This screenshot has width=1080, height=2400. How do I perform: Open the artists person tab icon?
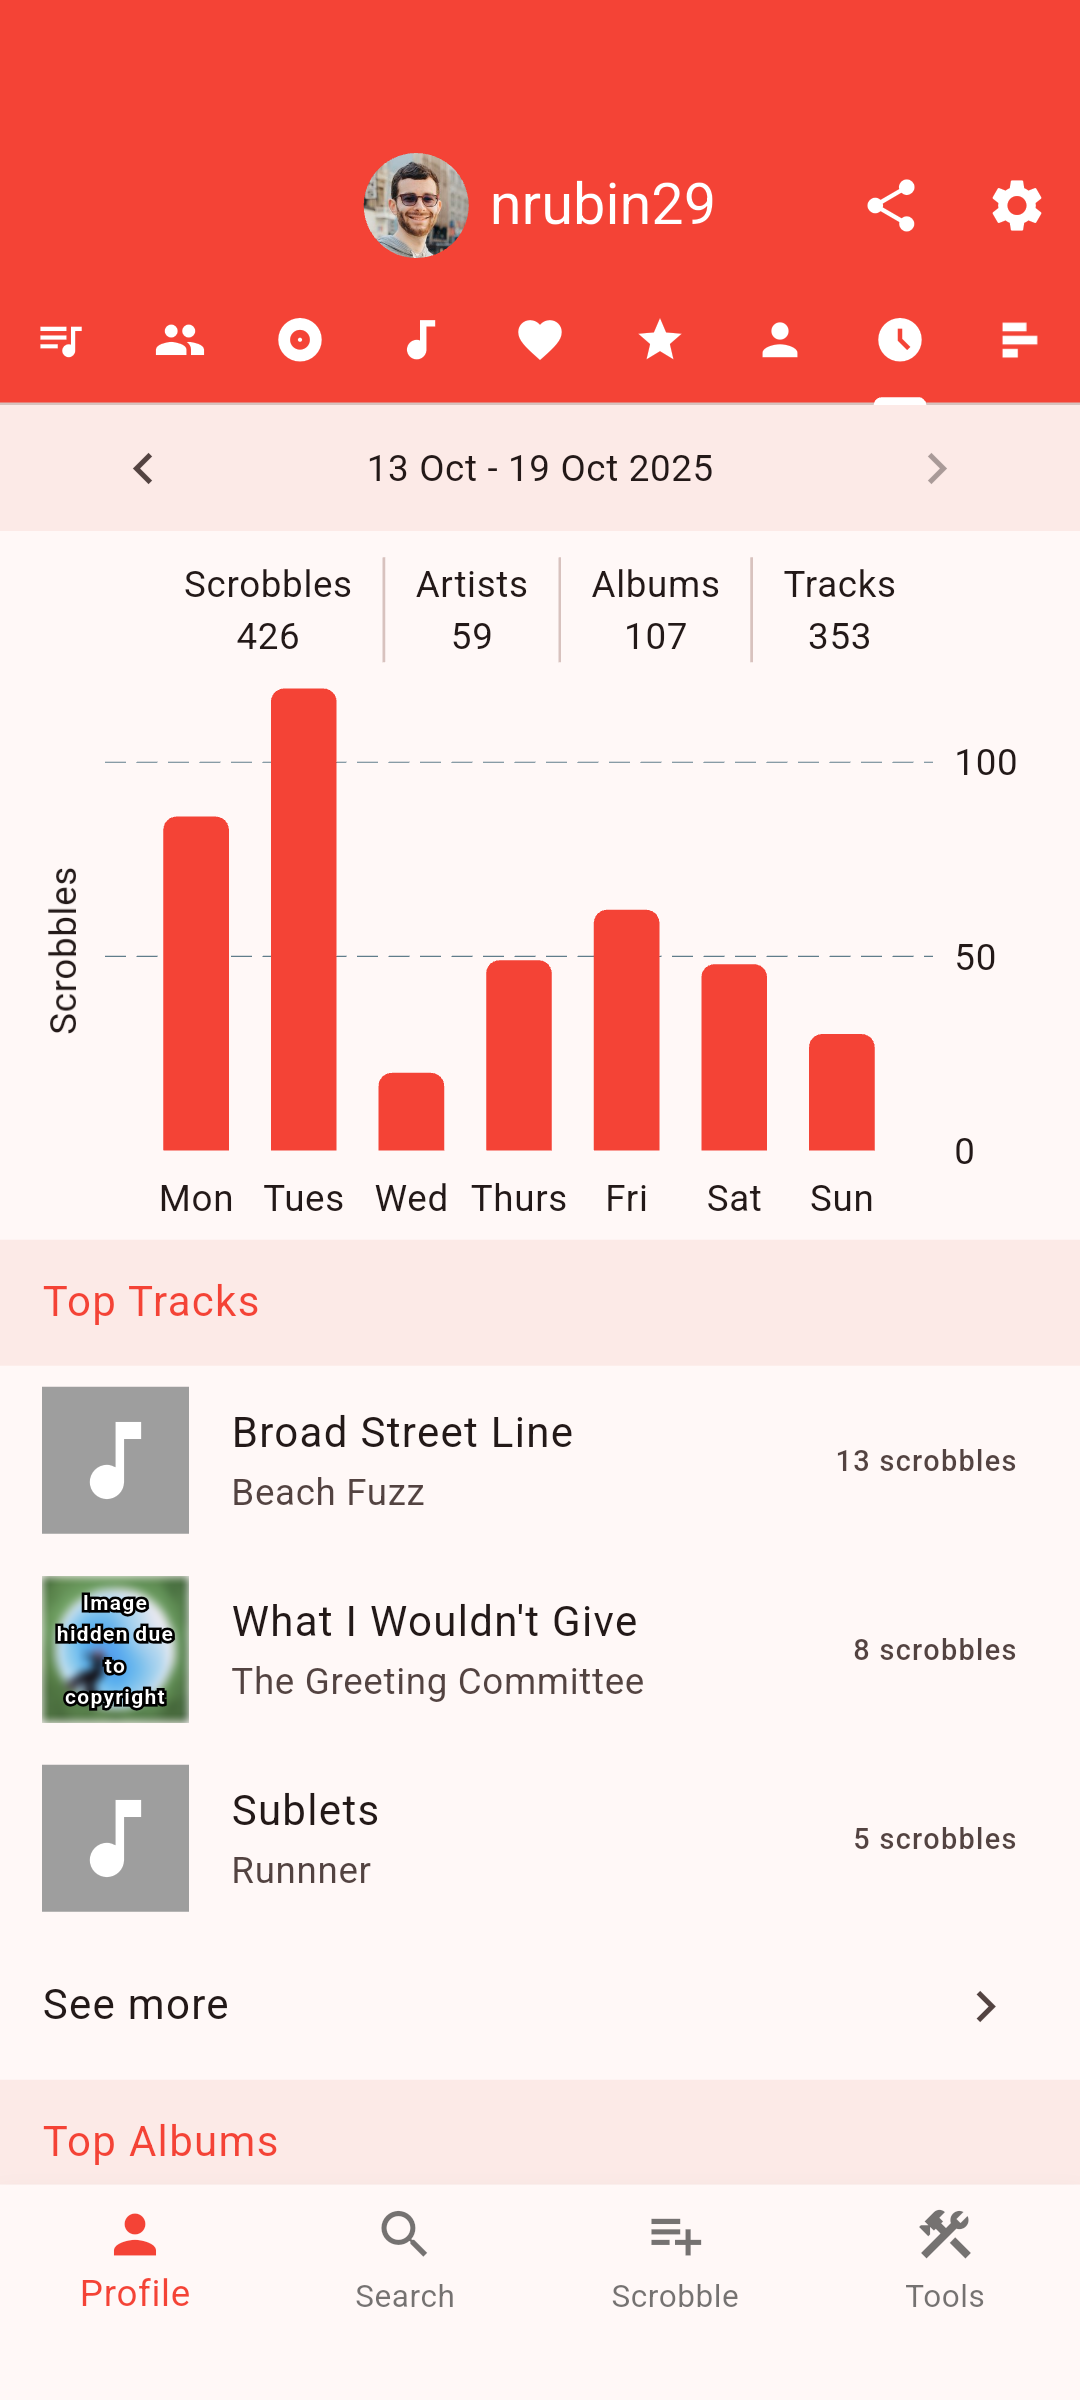tap(780, 340)
